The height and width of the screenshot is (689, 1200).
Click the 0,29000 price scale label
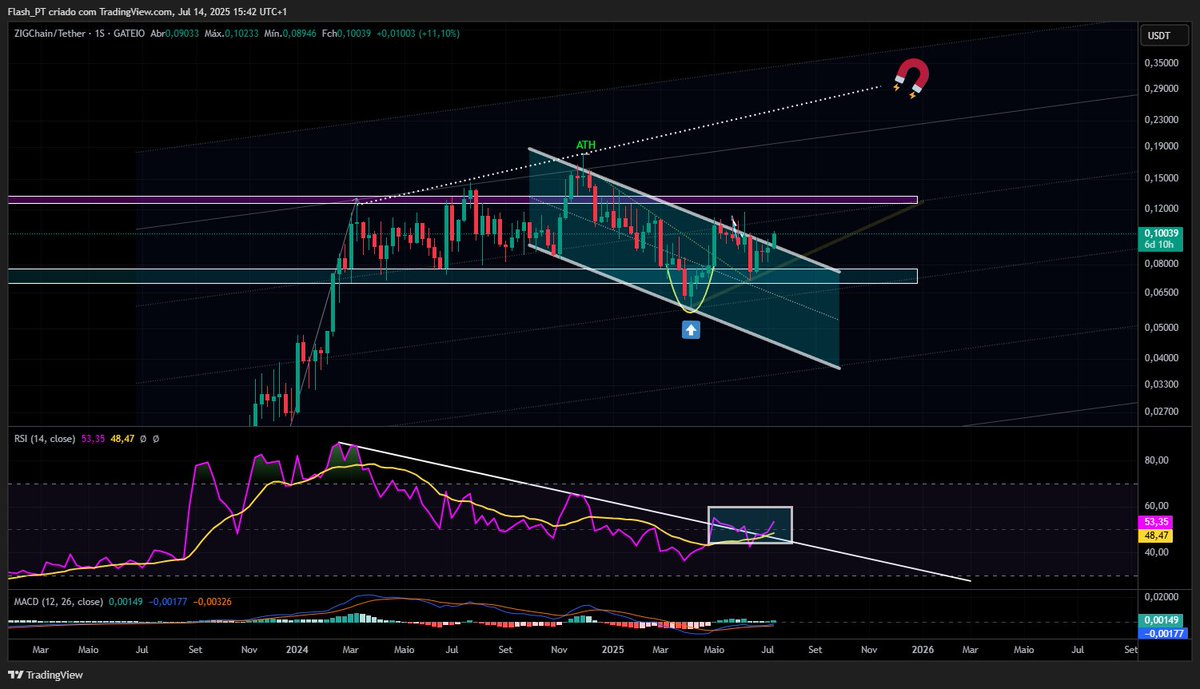pyautogui.click(x=1160, y=88)
